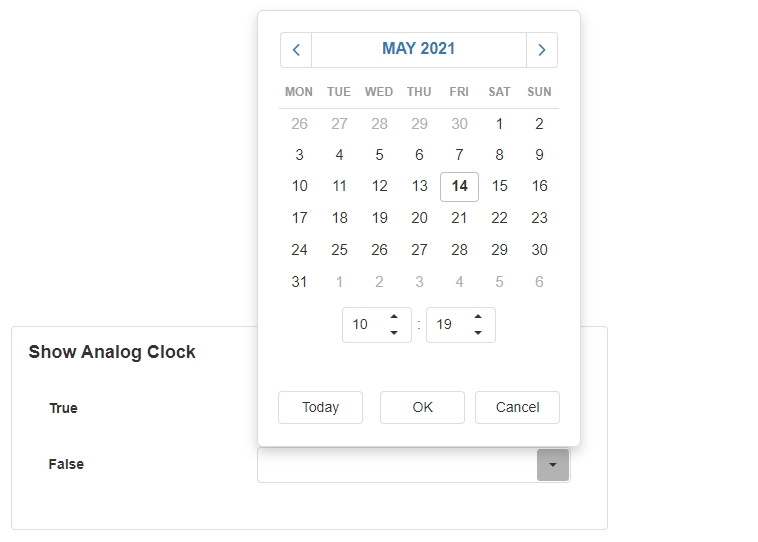Choose May 1 on the calendar
This screenshot has width=758, height=542.
click(x=499, y=124)
